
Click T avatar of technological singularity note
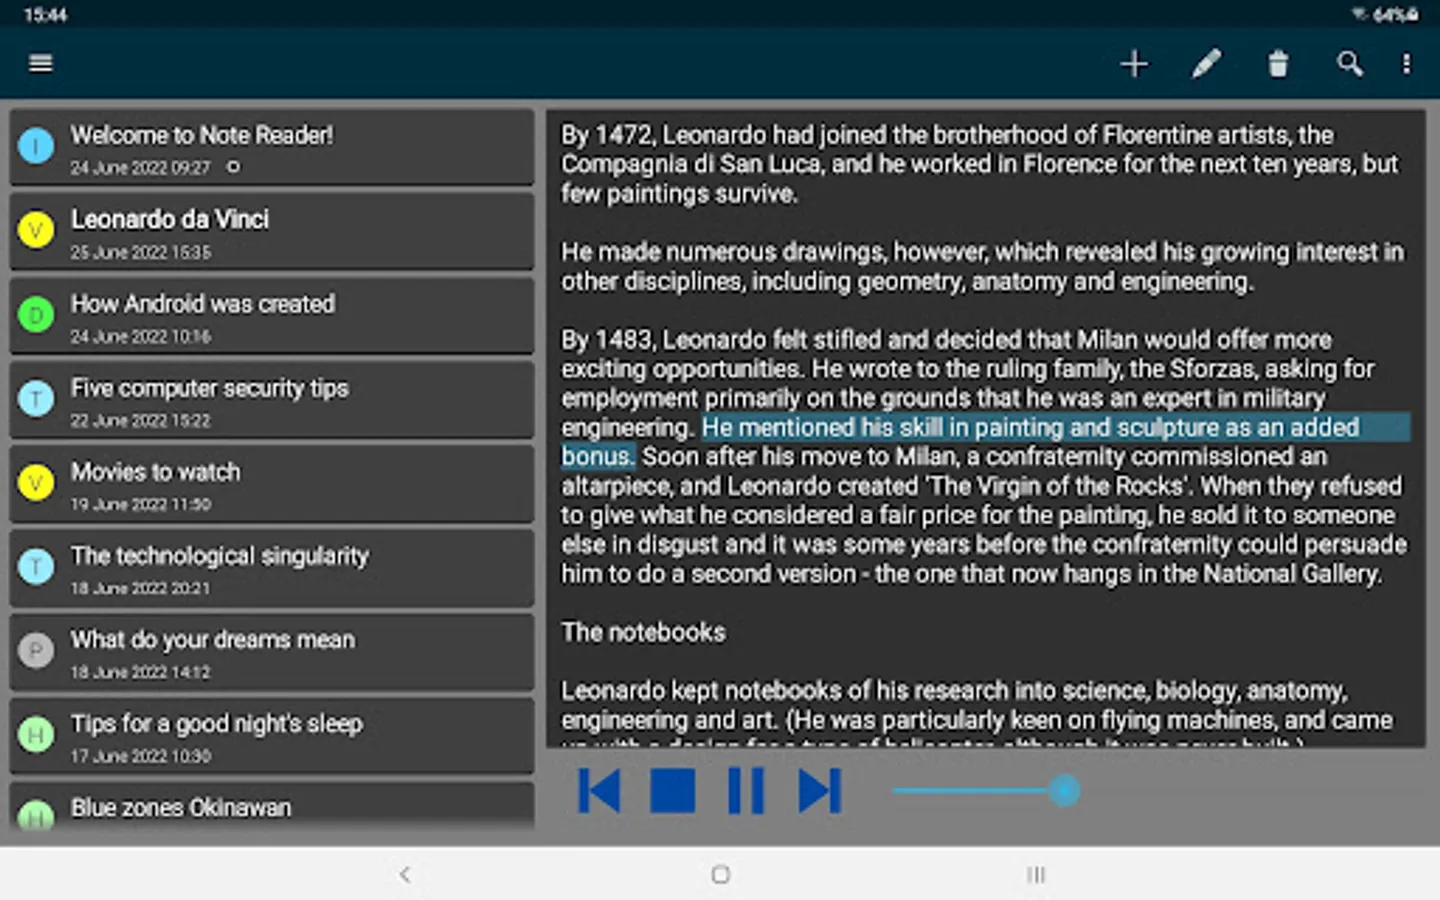point(36,567)
